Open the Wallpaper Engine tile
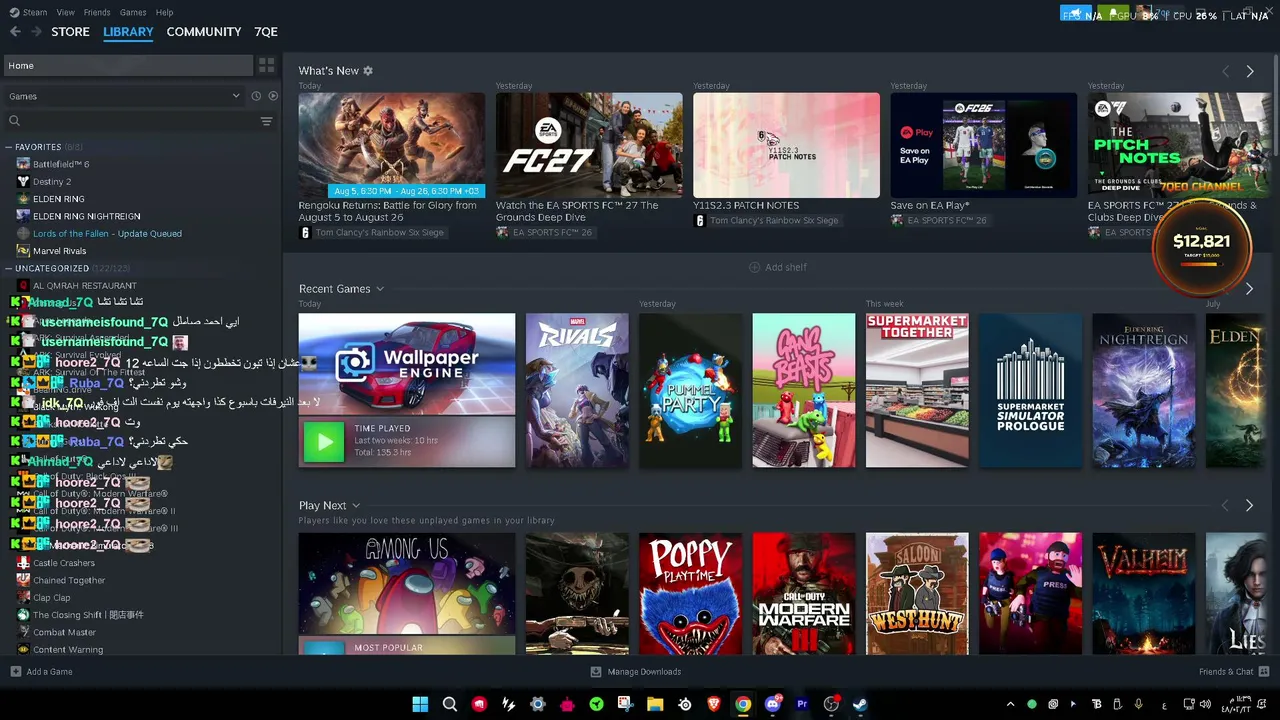The height and width of the screenshot is (720, 1280). tap(407, 390)
